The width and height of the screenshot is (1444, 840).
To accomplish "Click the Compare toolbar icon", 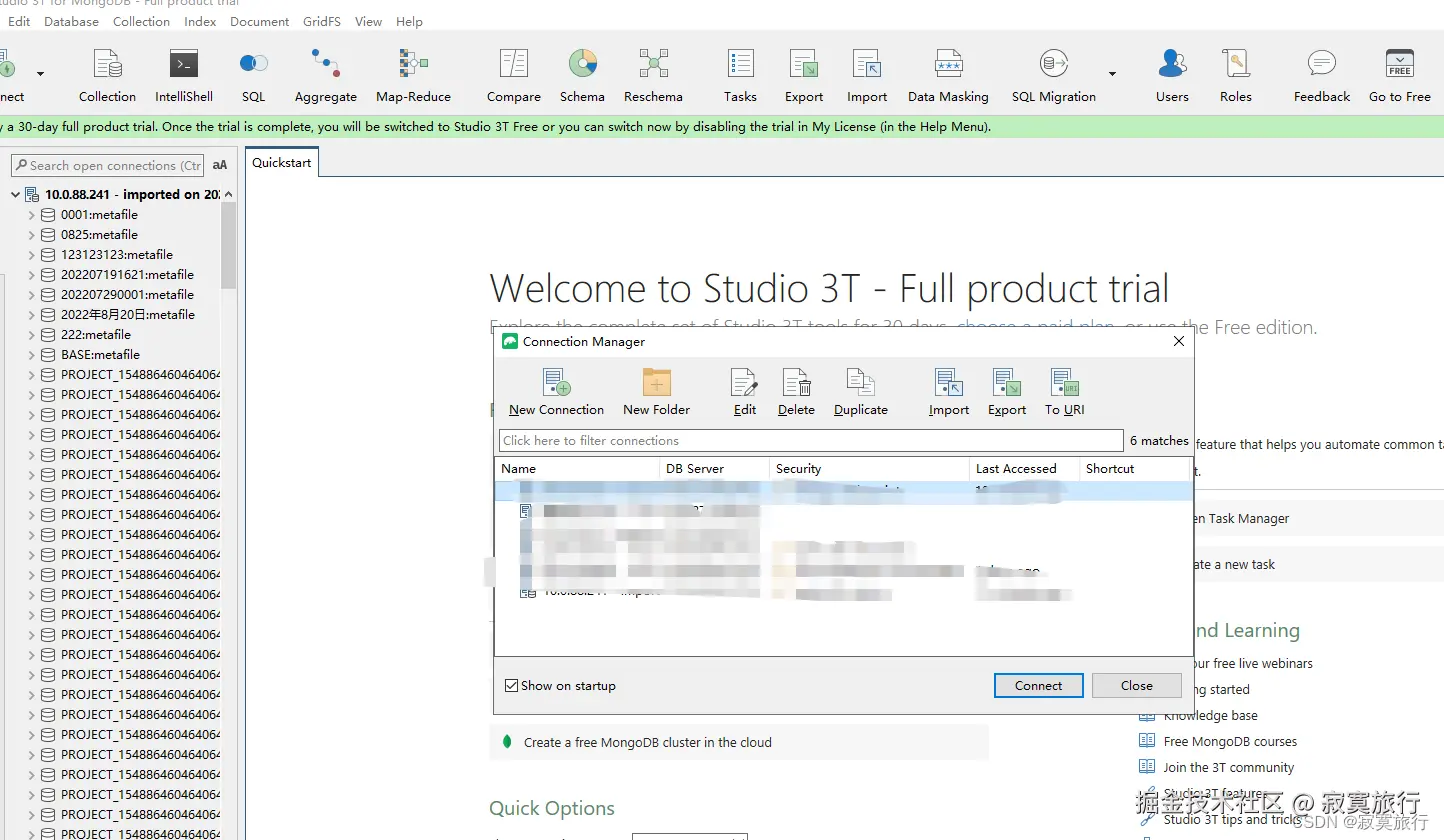I will [x=514, y=75].
